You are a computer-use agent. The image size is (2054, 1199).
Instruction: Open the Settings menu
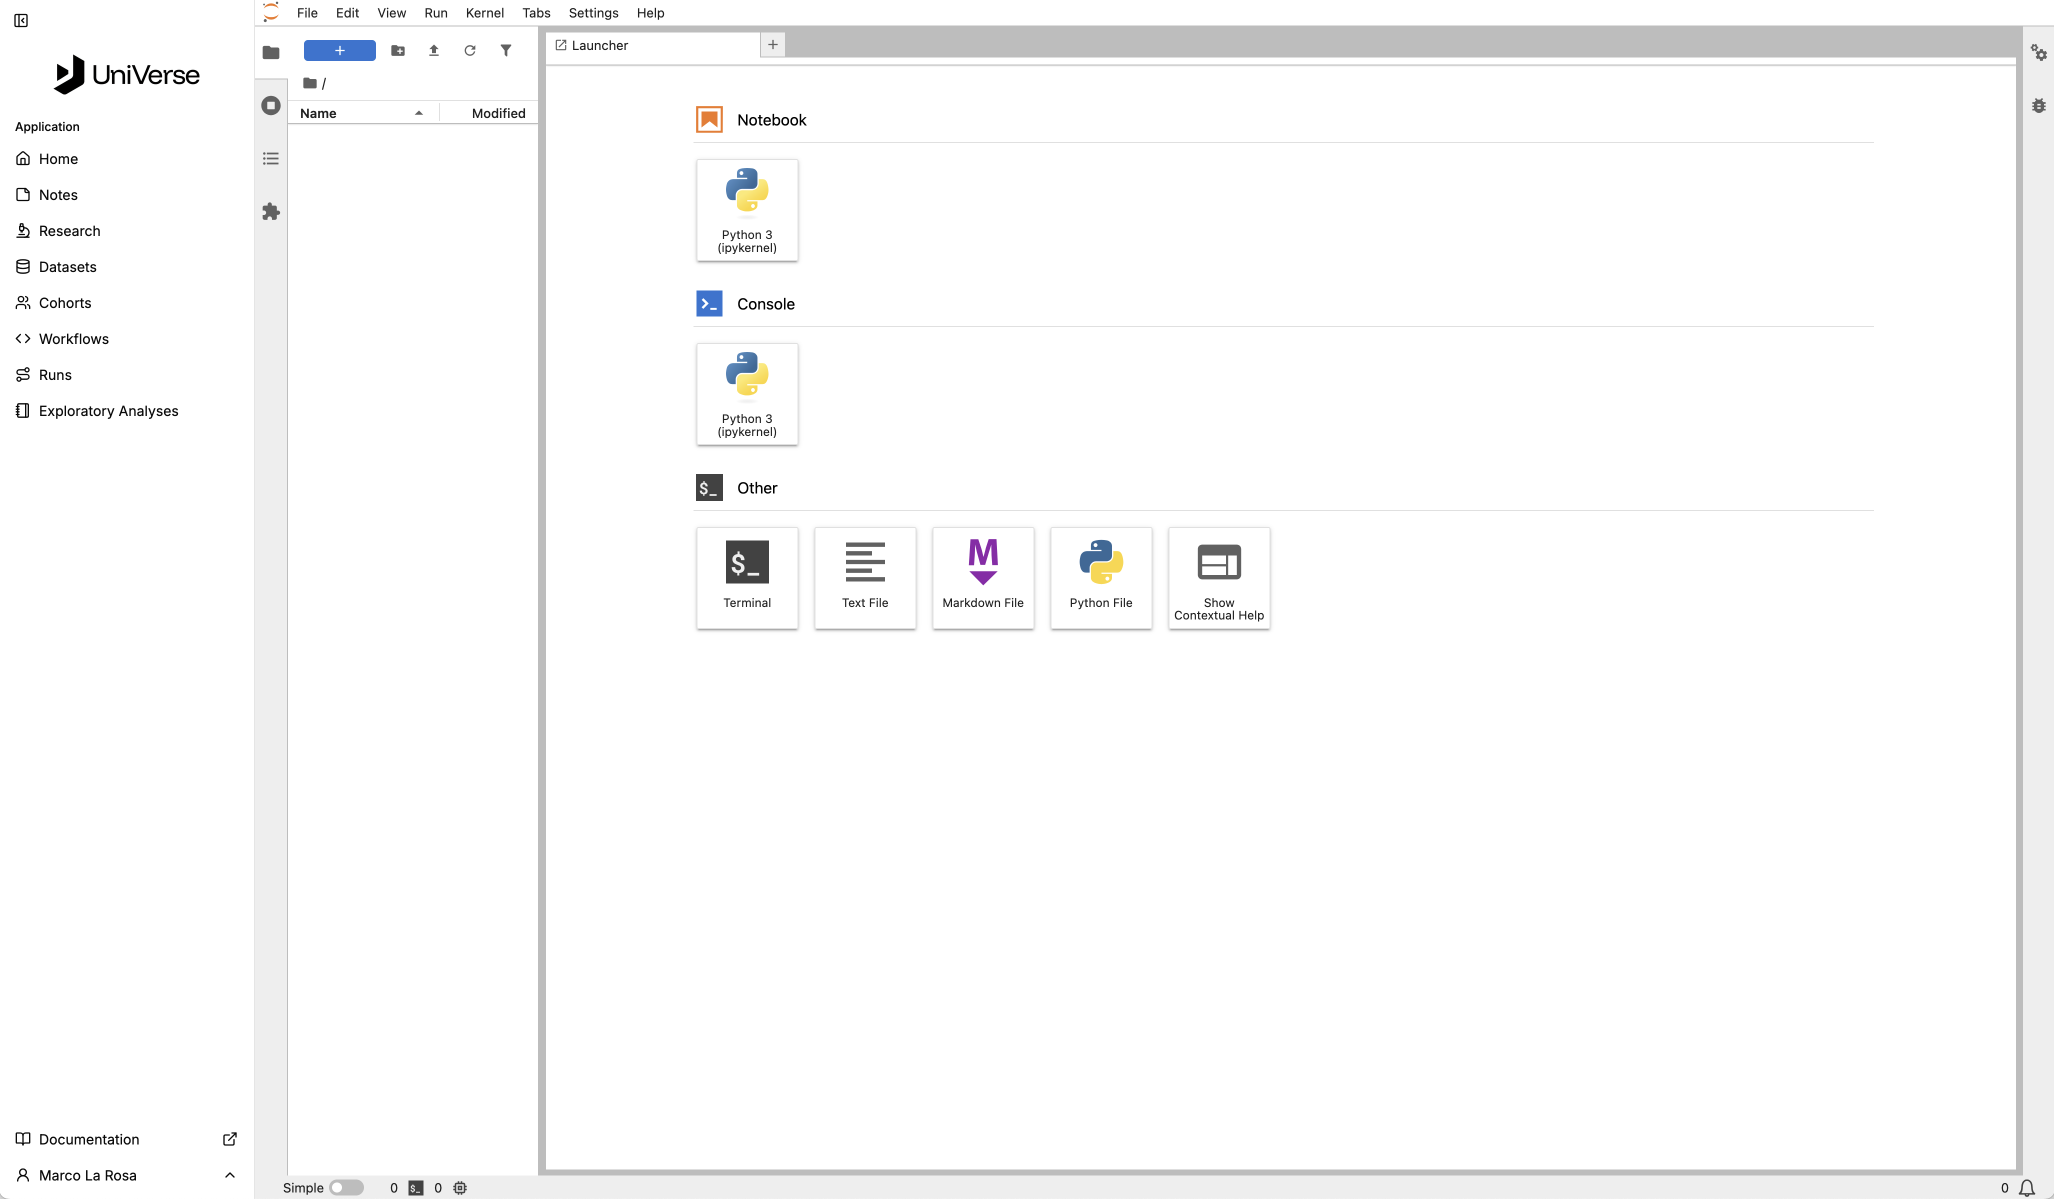tap(593, 13)
